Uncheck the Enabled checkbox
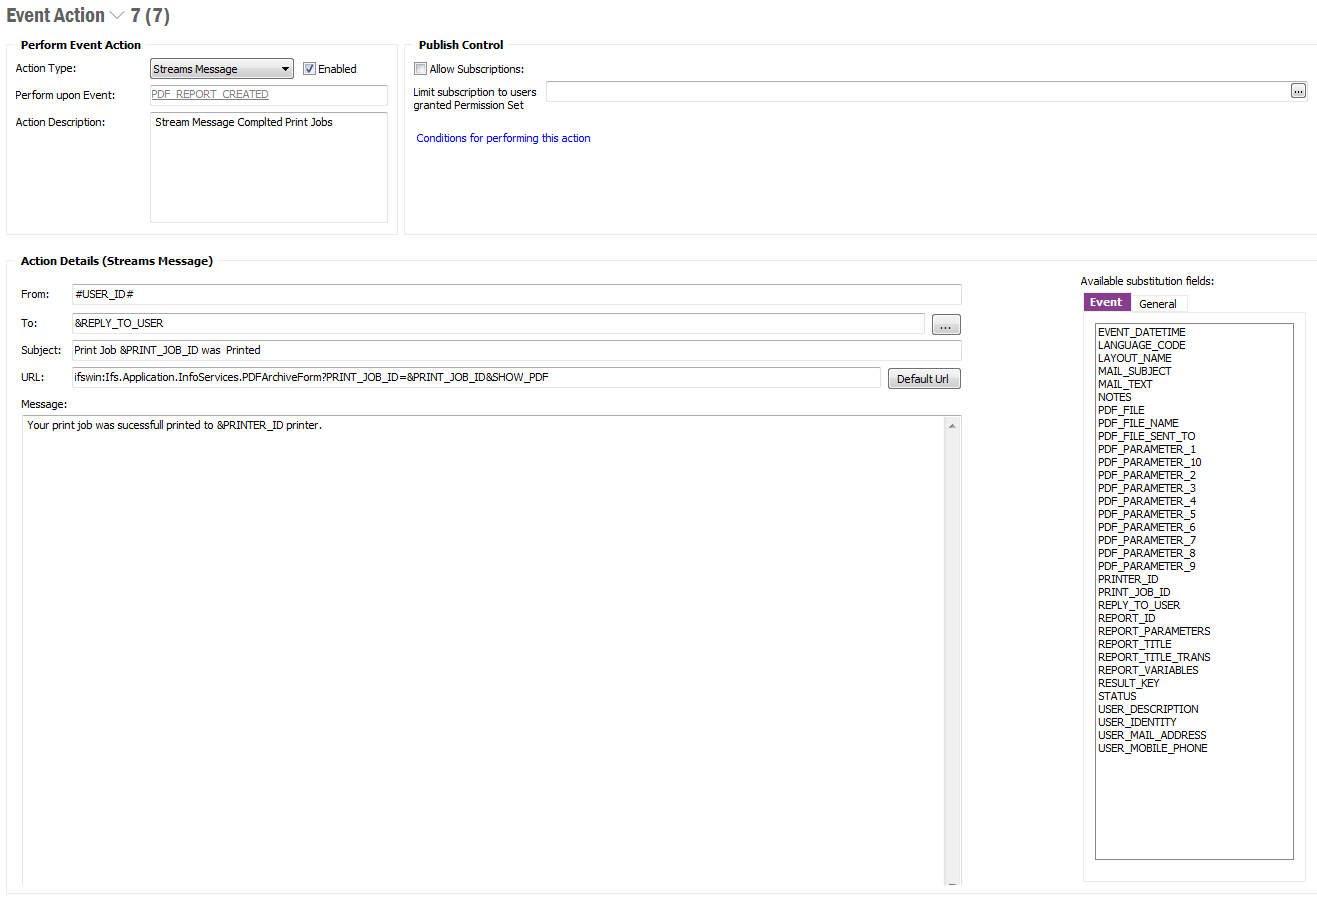This screenshot has width=1317, height=902. click(x=310, y=69)
